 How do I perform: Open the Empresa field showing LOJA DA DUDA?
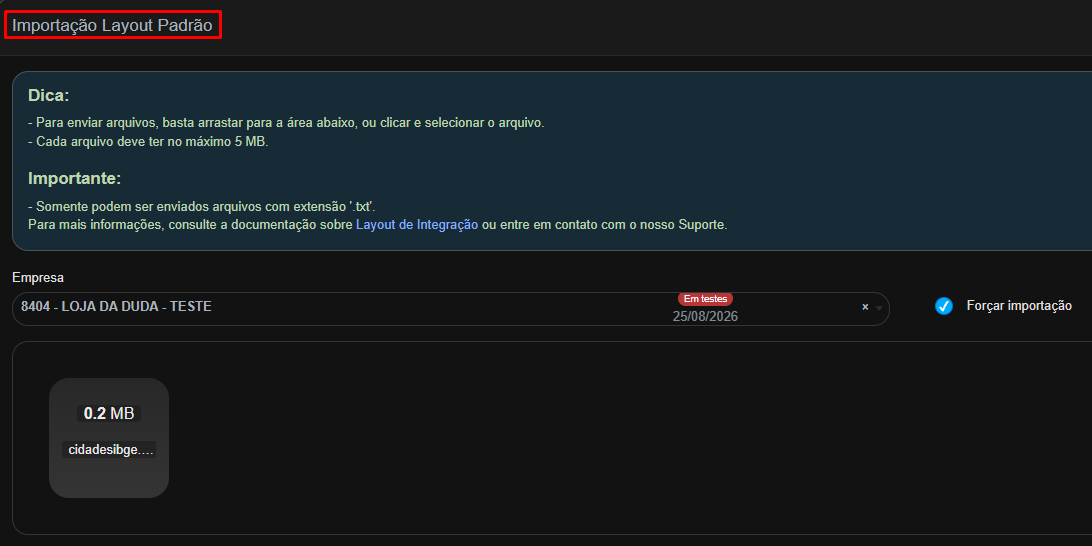point(451,309)
